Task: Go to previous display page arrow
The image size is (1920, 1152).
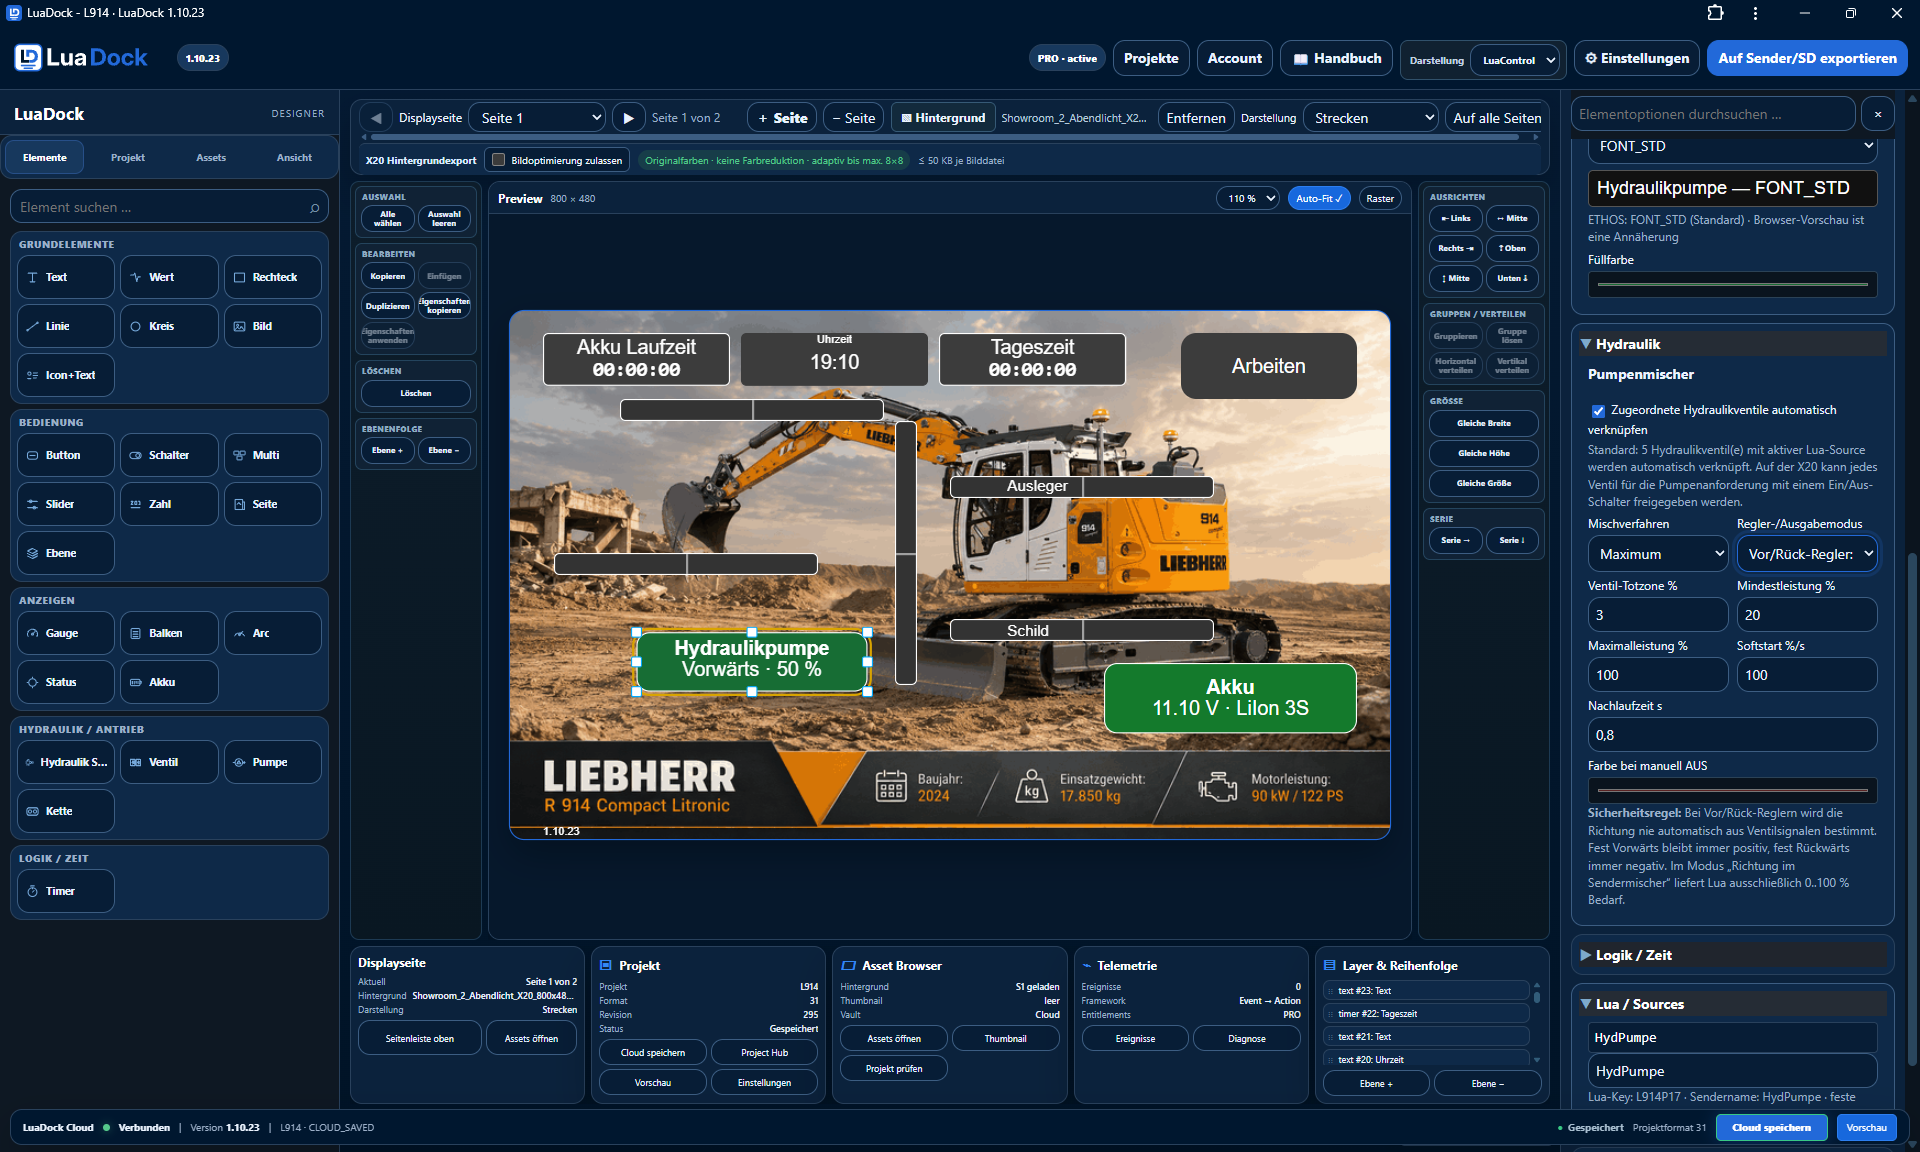Action: 376,118
